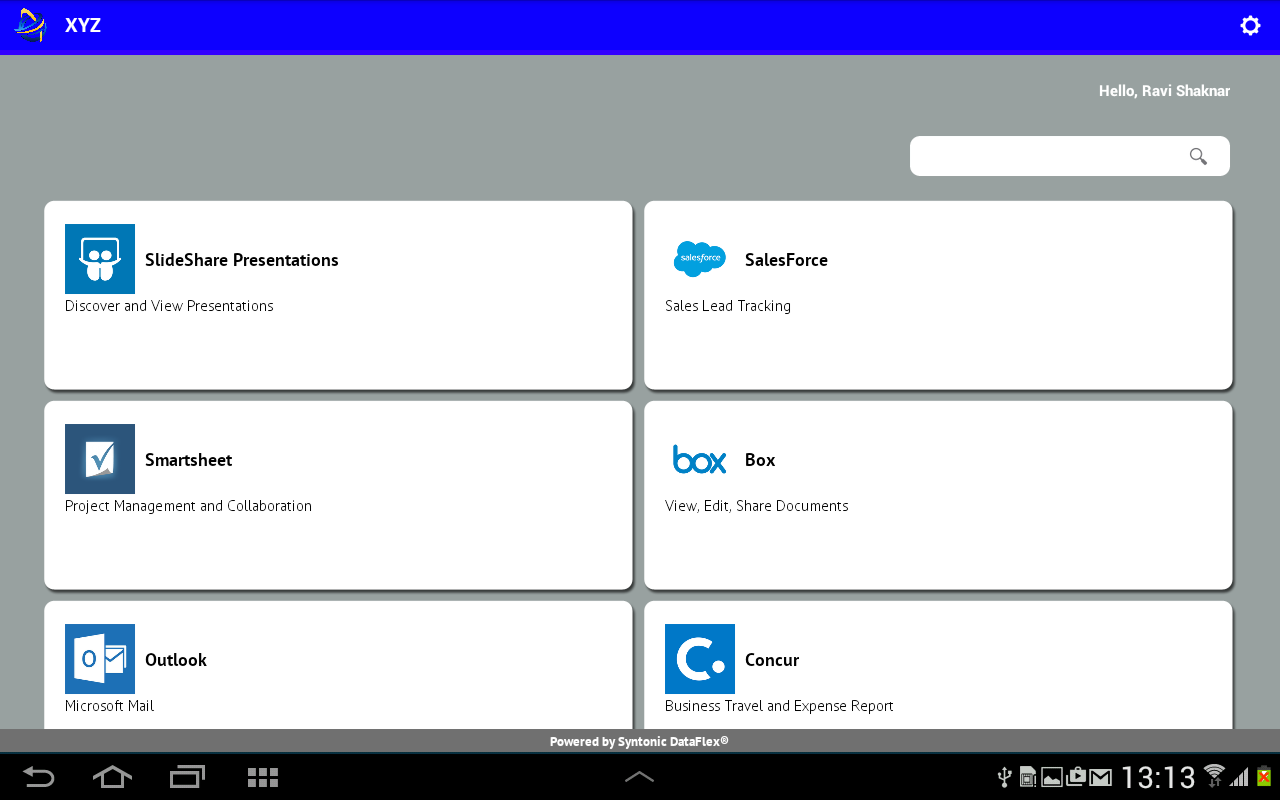Screen dimensions: 1280x800
Task: Tap the Wi-Fi status icon
Action: click(1215, 775)
